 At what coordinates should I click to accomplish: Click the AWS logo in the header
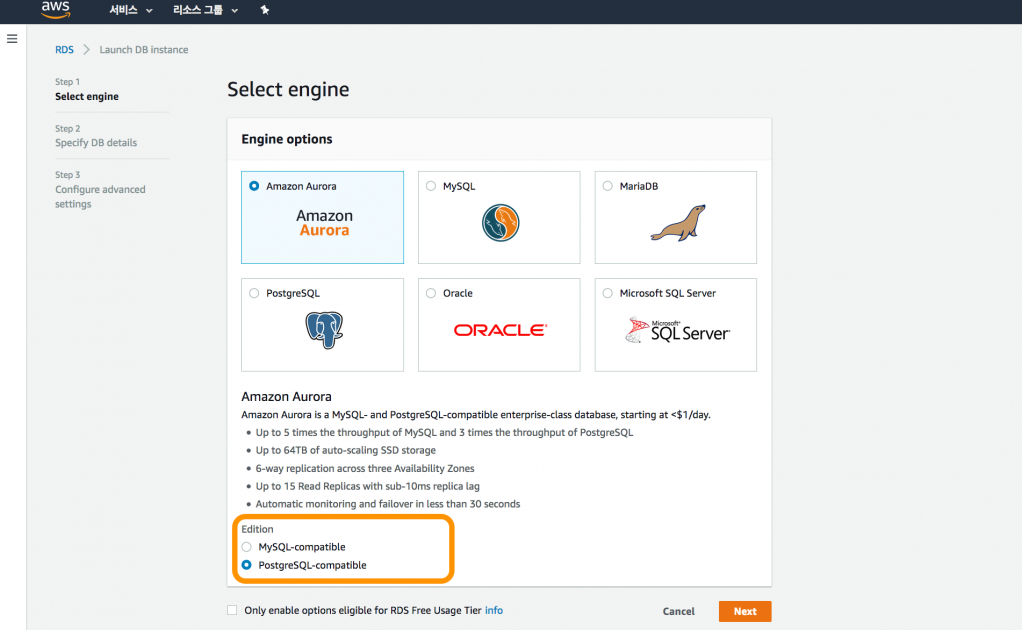click(55, 10)
